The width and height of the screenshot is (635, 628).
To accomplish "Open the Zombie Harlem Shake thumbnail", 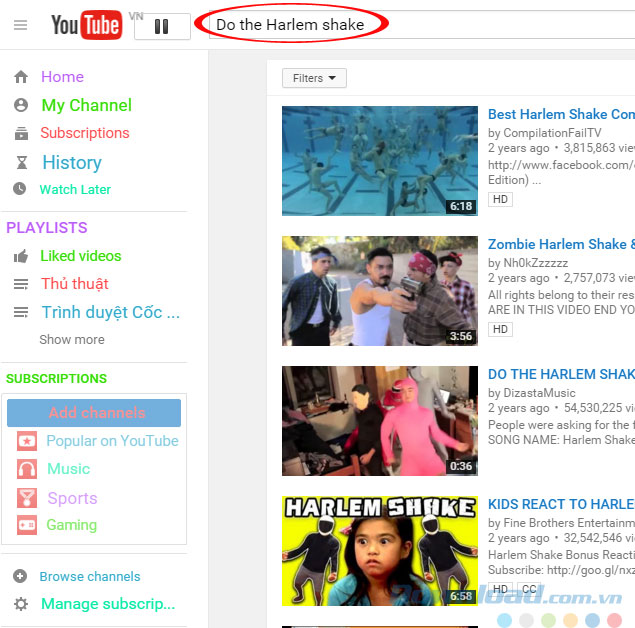I will [x=380, y=291].
